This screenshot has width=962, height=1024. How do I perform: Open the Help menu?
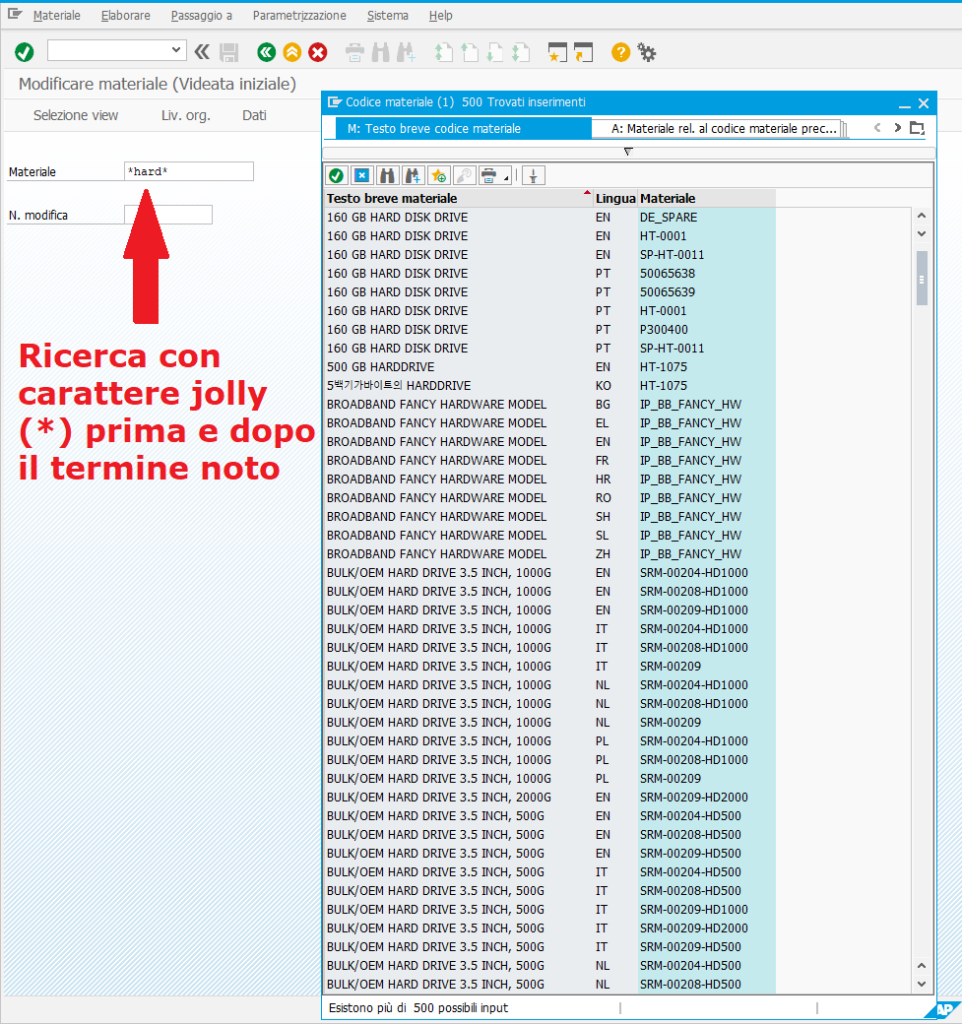441,16
